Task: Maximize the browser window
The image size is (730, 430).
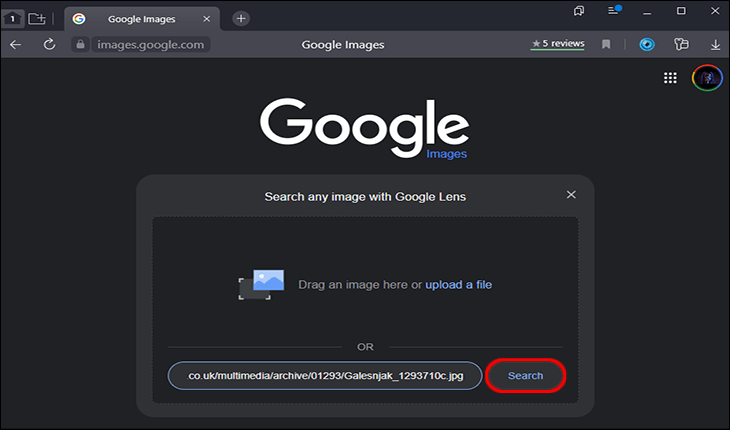Action: point(681,11)
